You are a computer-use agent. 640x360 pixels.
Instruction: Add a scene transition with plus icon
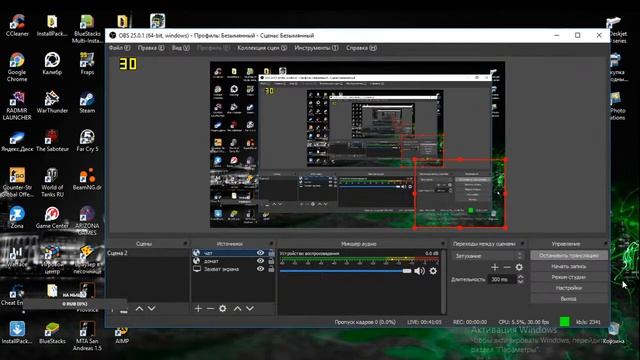[x=495, y=267]
